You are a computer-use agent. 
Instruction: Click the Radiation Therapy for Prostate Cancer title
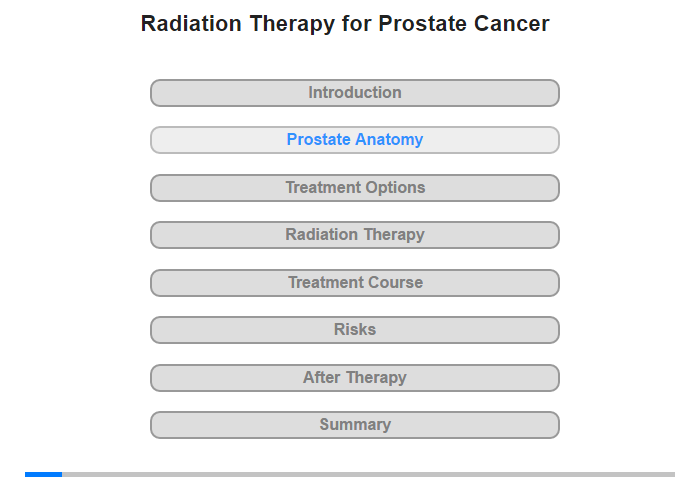345,24
